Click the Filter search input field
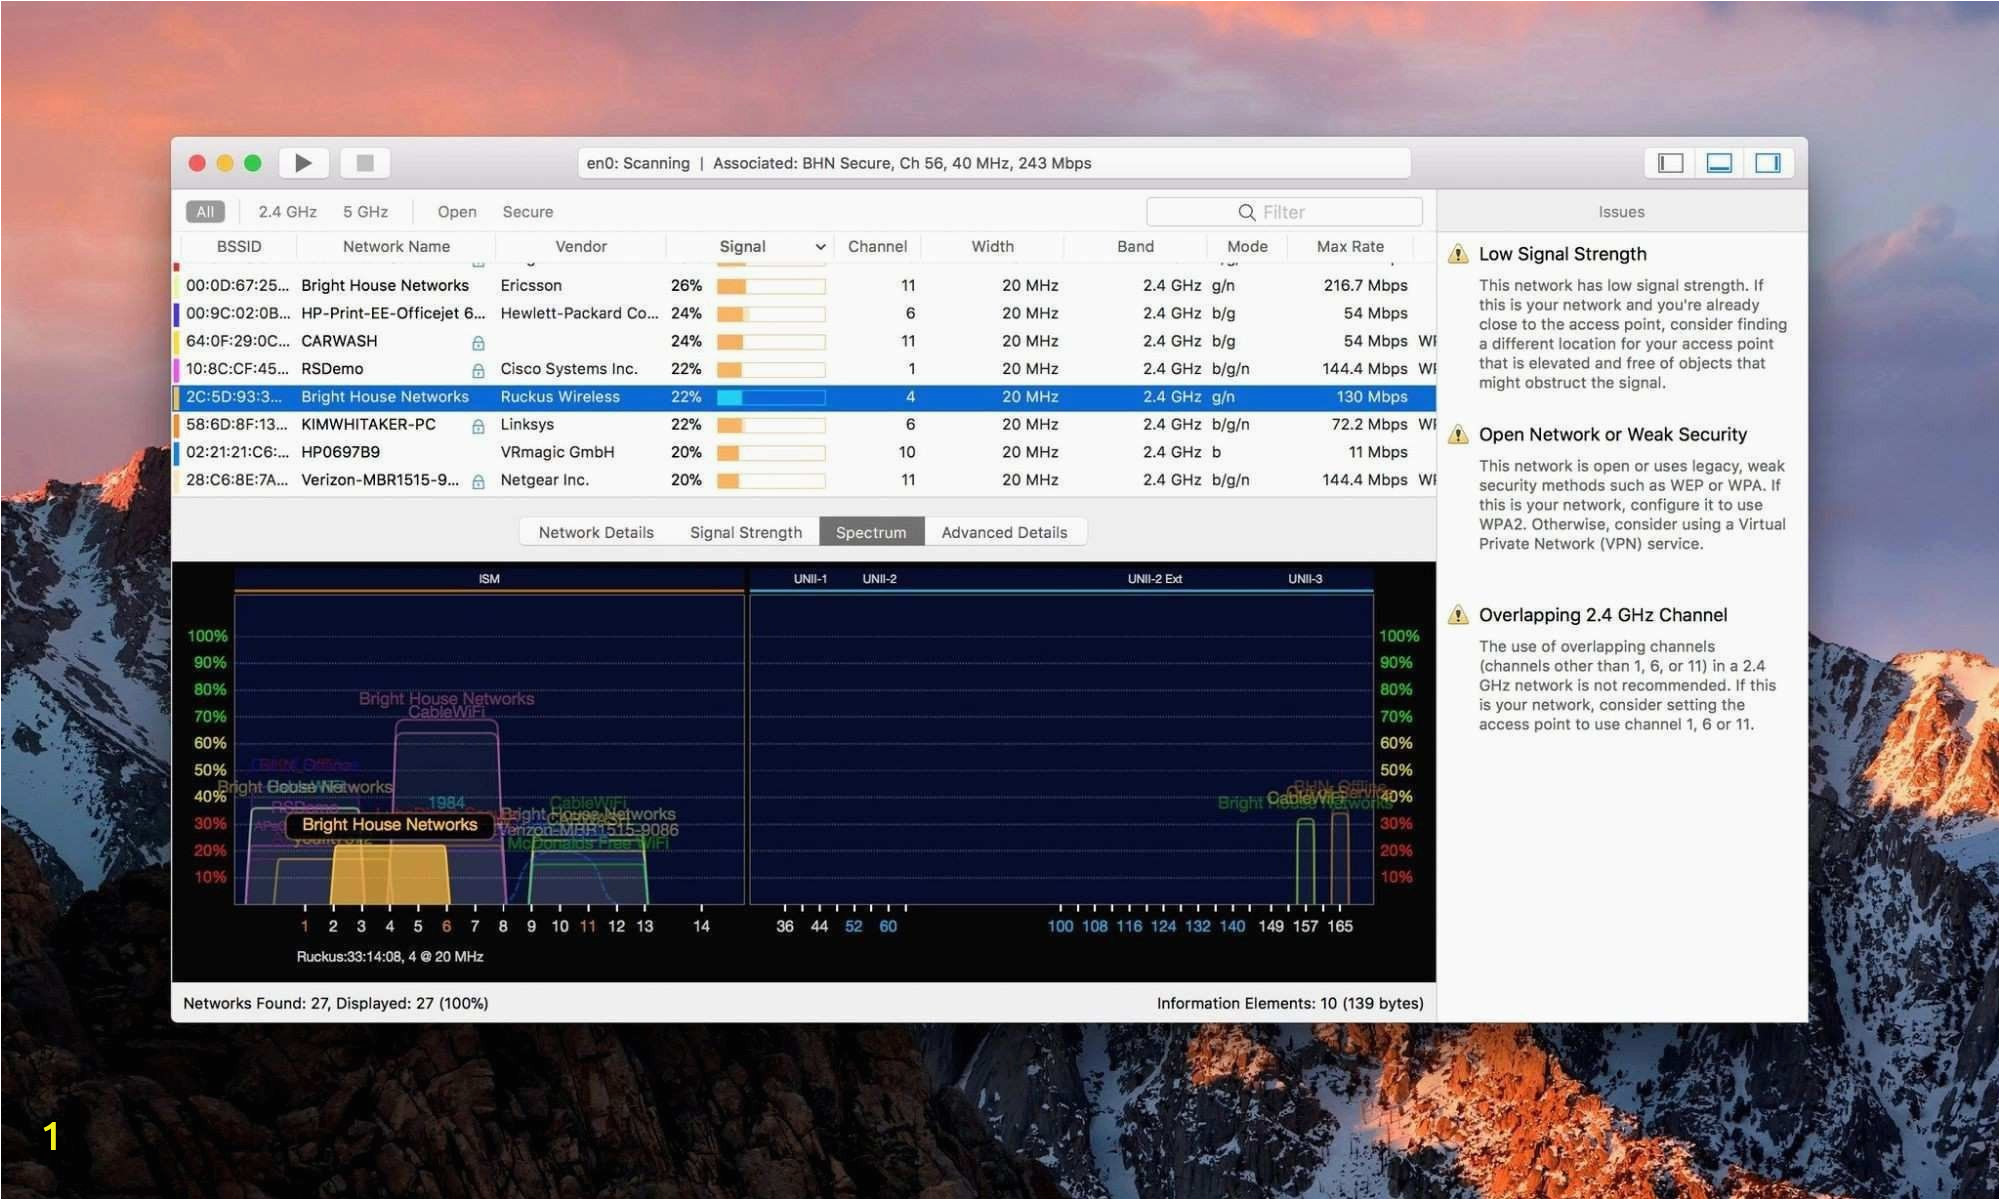Image resolution: width=2000 pixels, height=1200 pixels. pyautogui.click(x=1286, y=211)
